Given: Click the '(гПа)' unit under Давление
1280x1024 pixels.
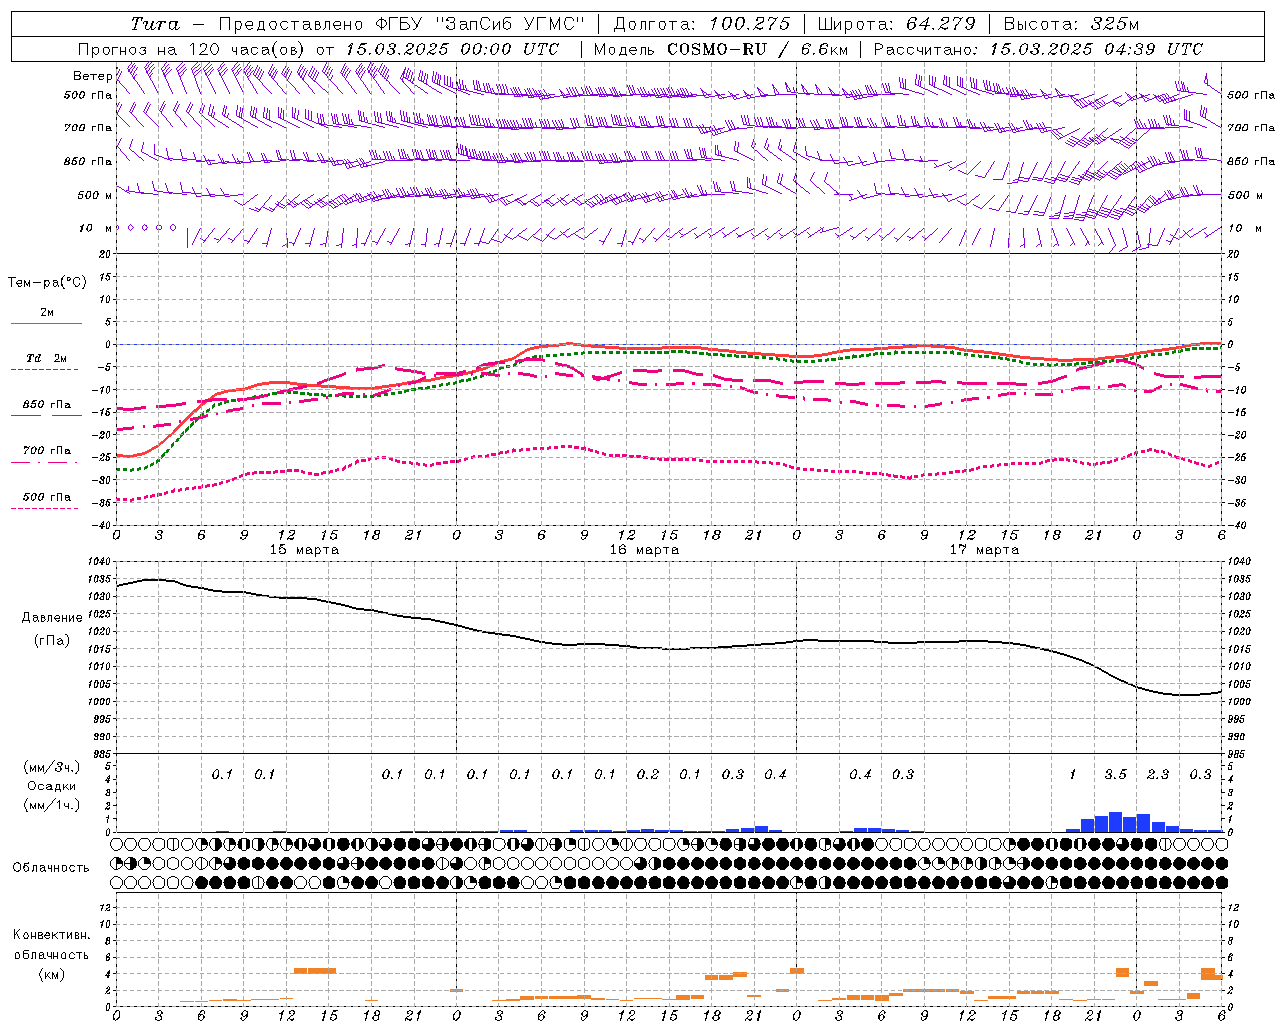Looking at the screenshot, I should [52, 640].
